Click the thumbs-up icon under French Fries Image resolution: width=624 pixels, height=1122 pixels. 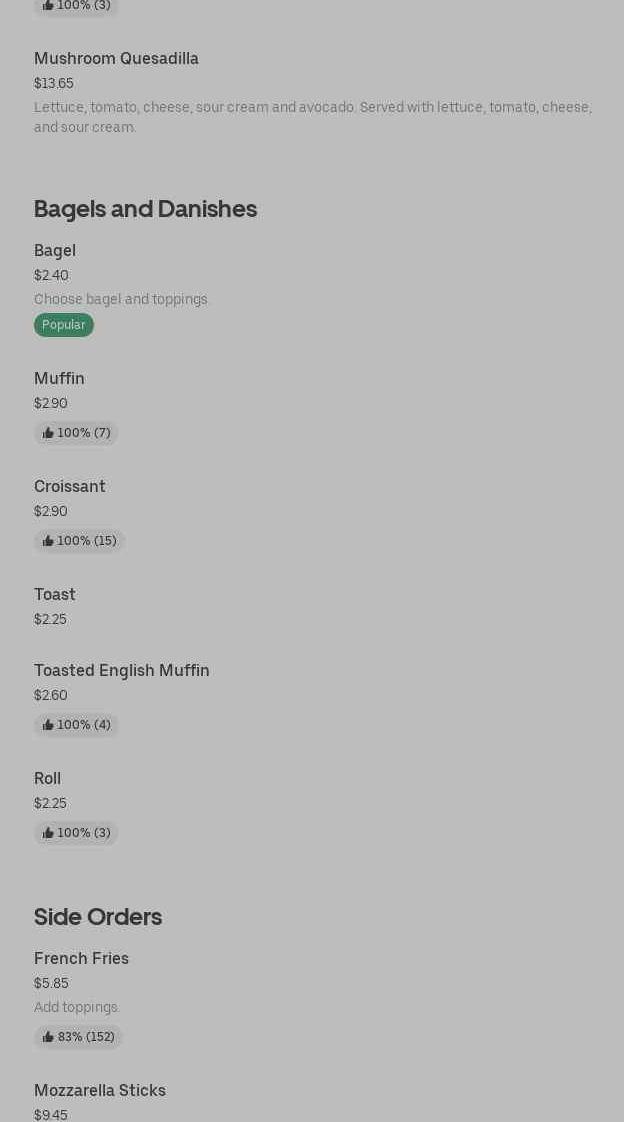(48, 1037)
